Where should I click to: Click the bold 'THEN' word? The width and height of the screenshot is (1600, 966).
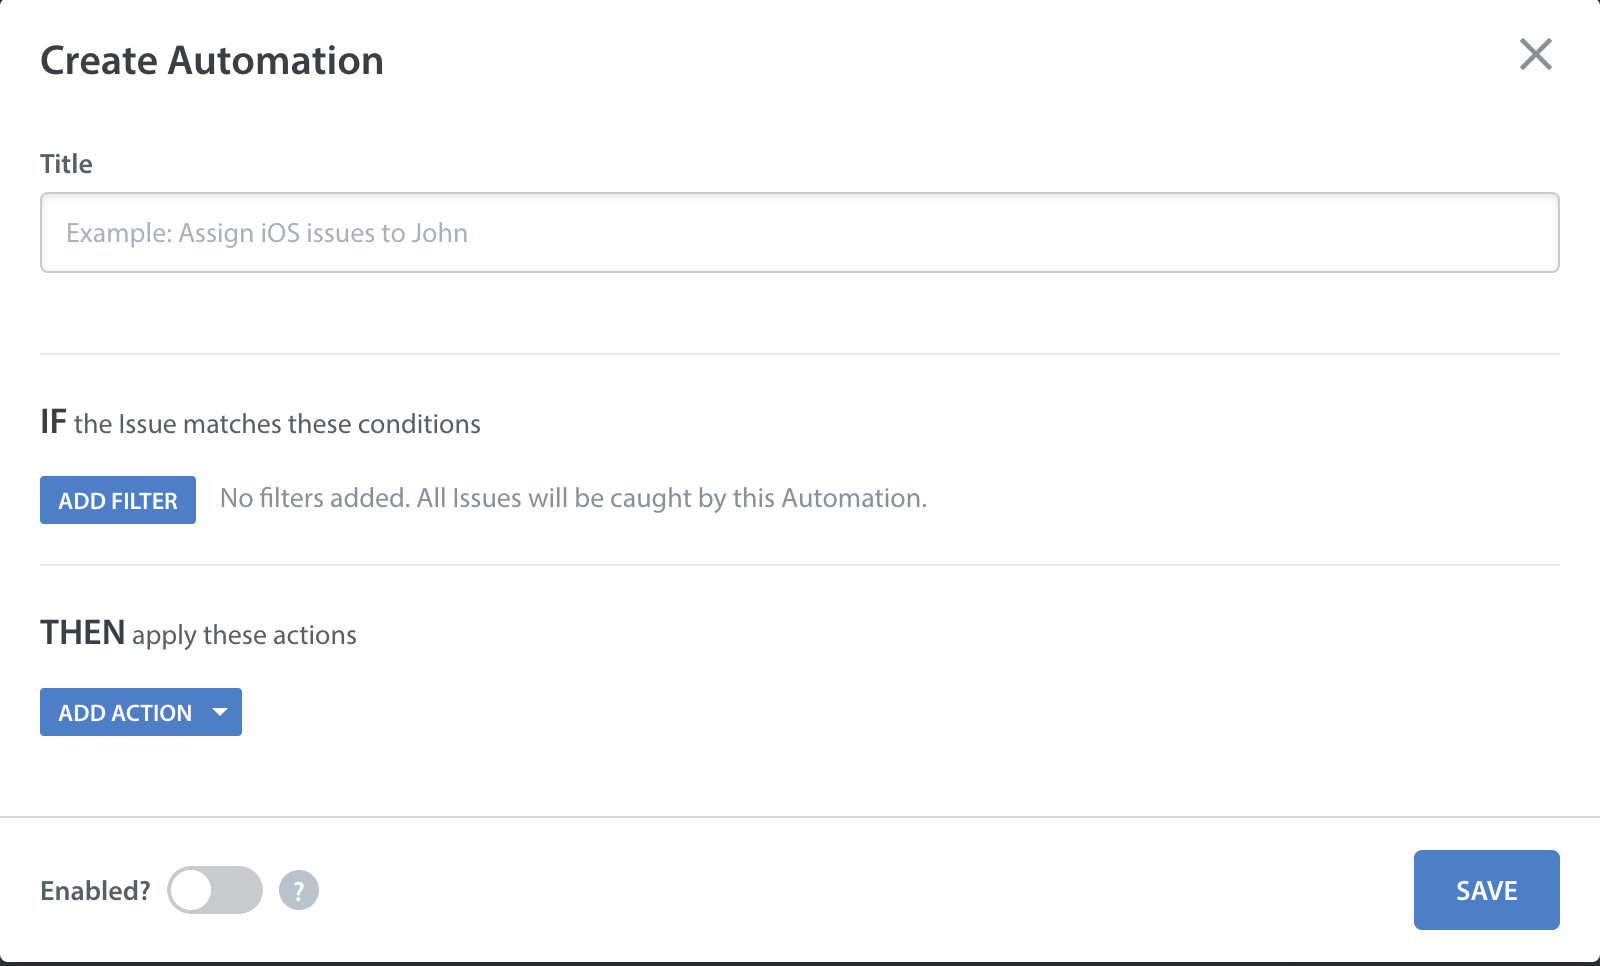point(83,633)
